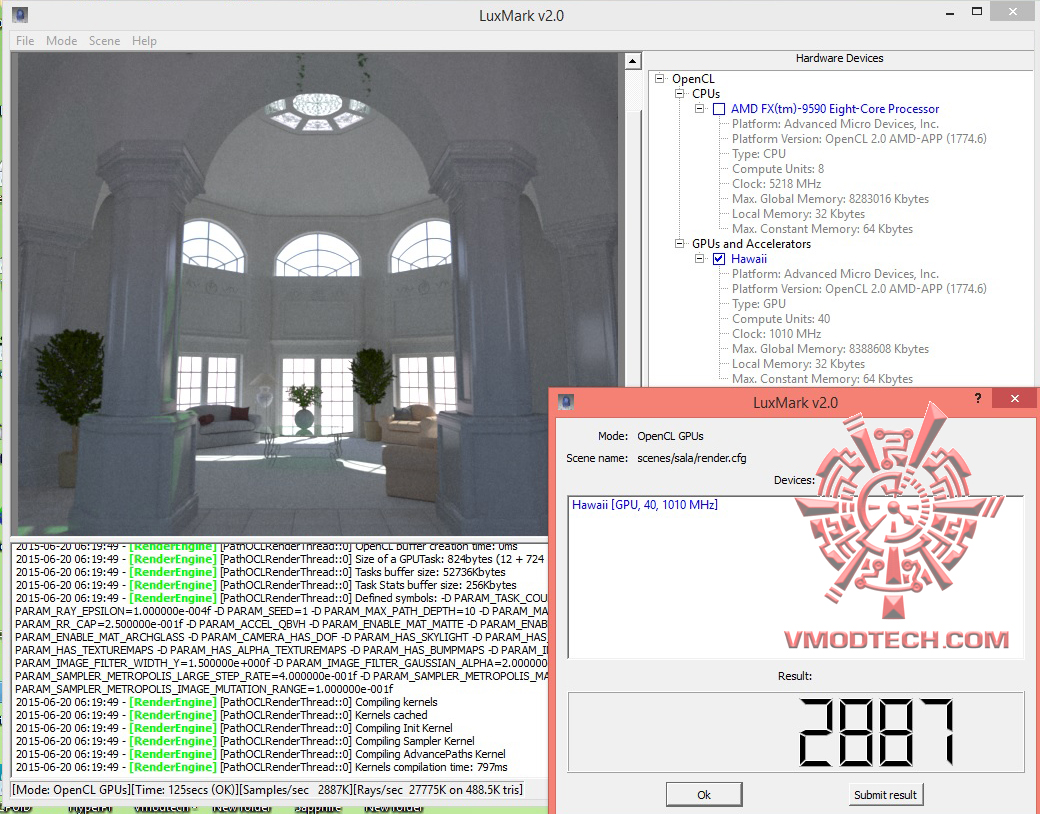
Task: Select CPU 'Clock: 5218 MHz' row
Action: (776, 184)
